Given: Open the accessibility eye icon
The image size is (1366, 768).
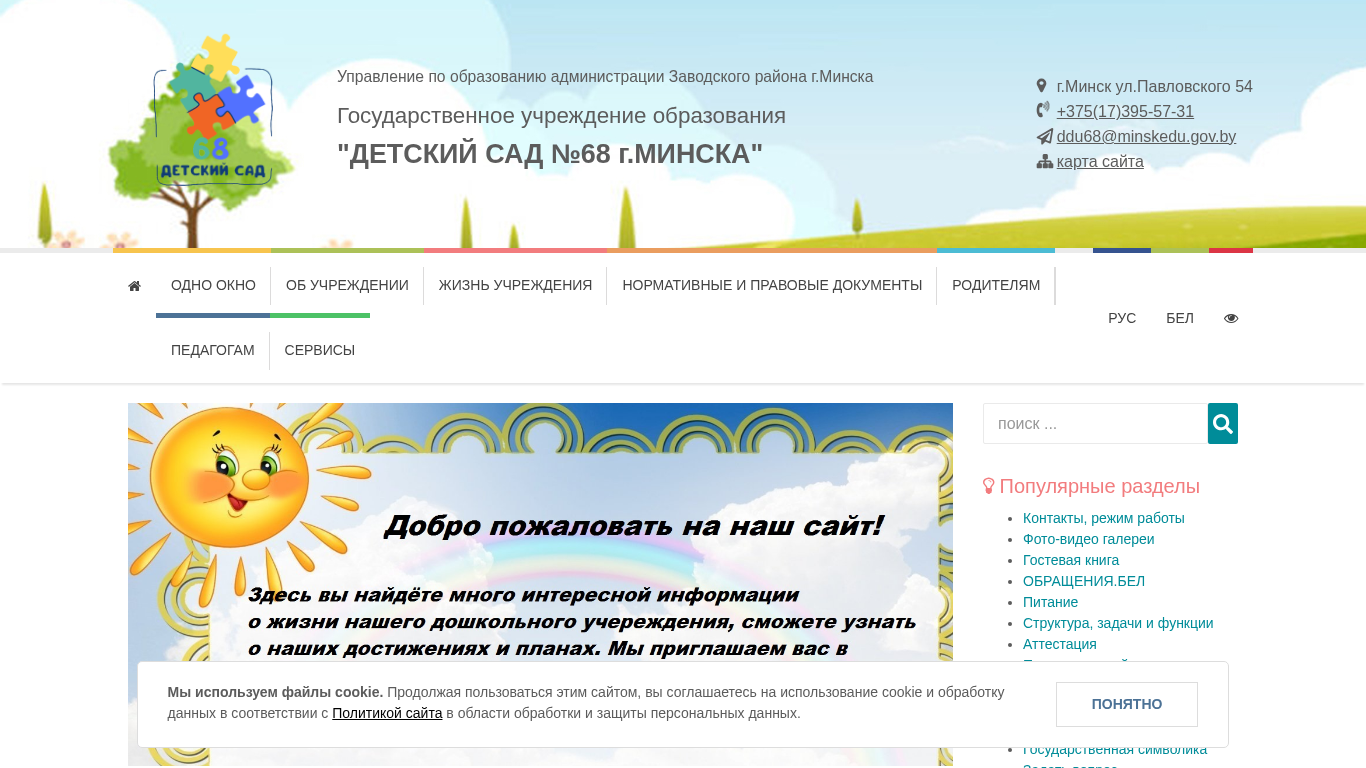Looking at the screenshot, I should click(x=1231, y=318).
